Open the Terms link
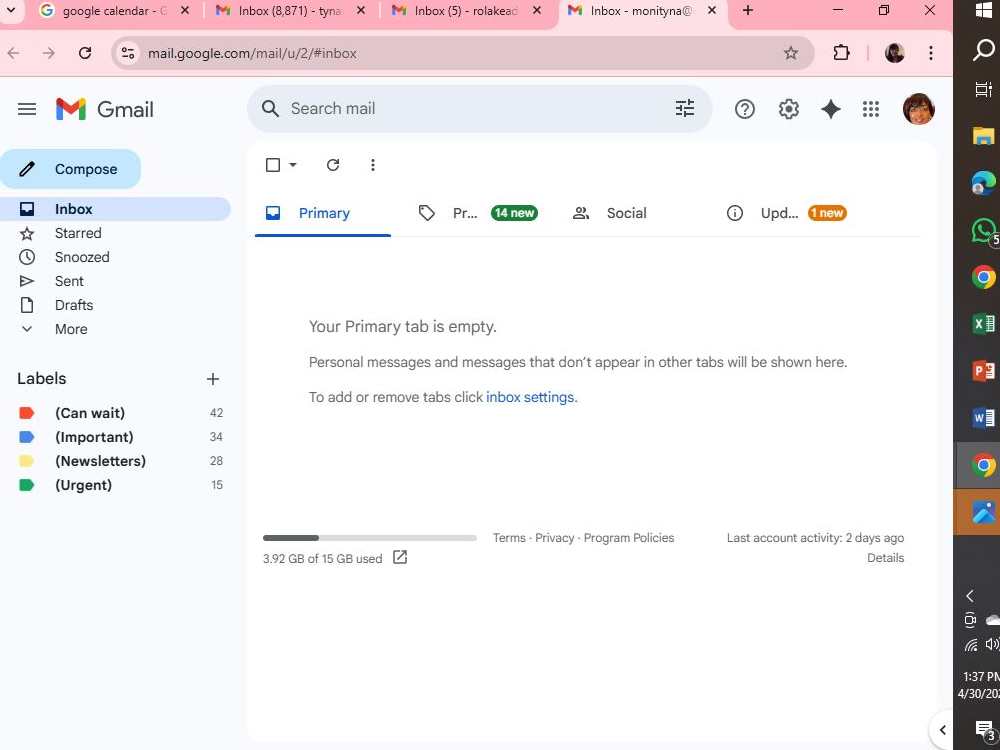1000x750 pixels. pos(509,538)
